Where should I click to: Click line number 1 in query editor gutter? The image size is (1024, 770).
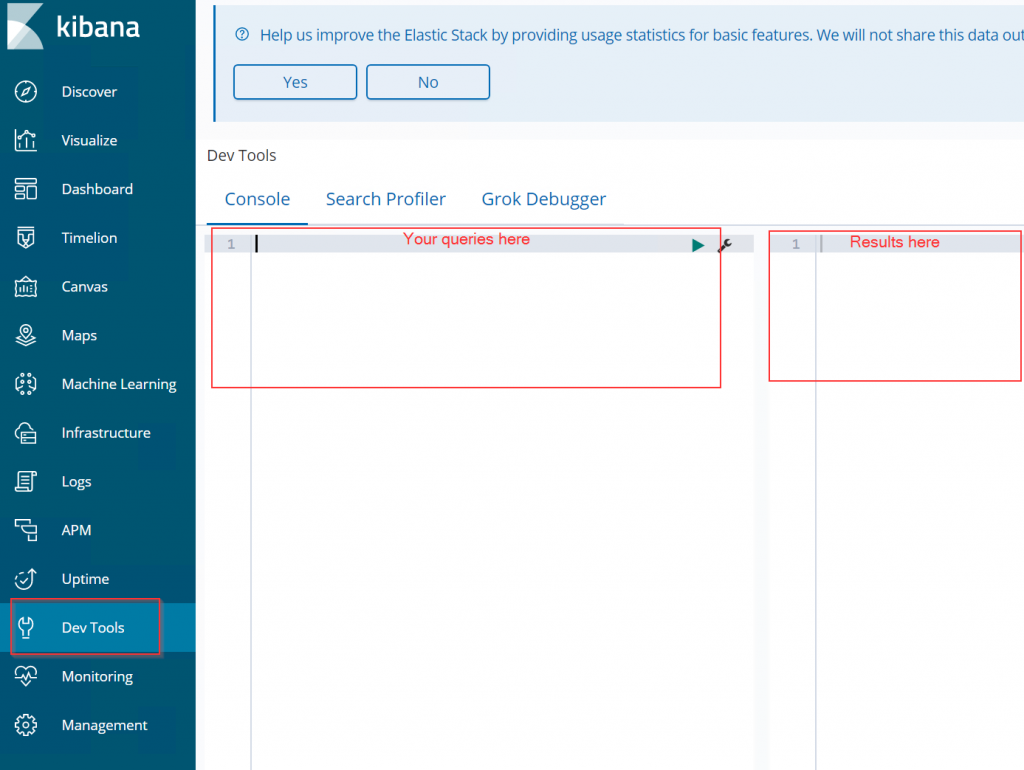tap(231, 244)
